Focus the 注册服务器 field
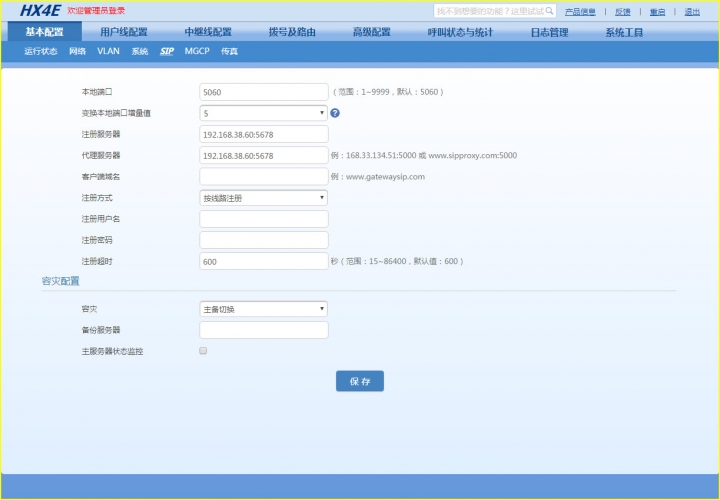Screen dimensions: 720x500 coord(264,134)
